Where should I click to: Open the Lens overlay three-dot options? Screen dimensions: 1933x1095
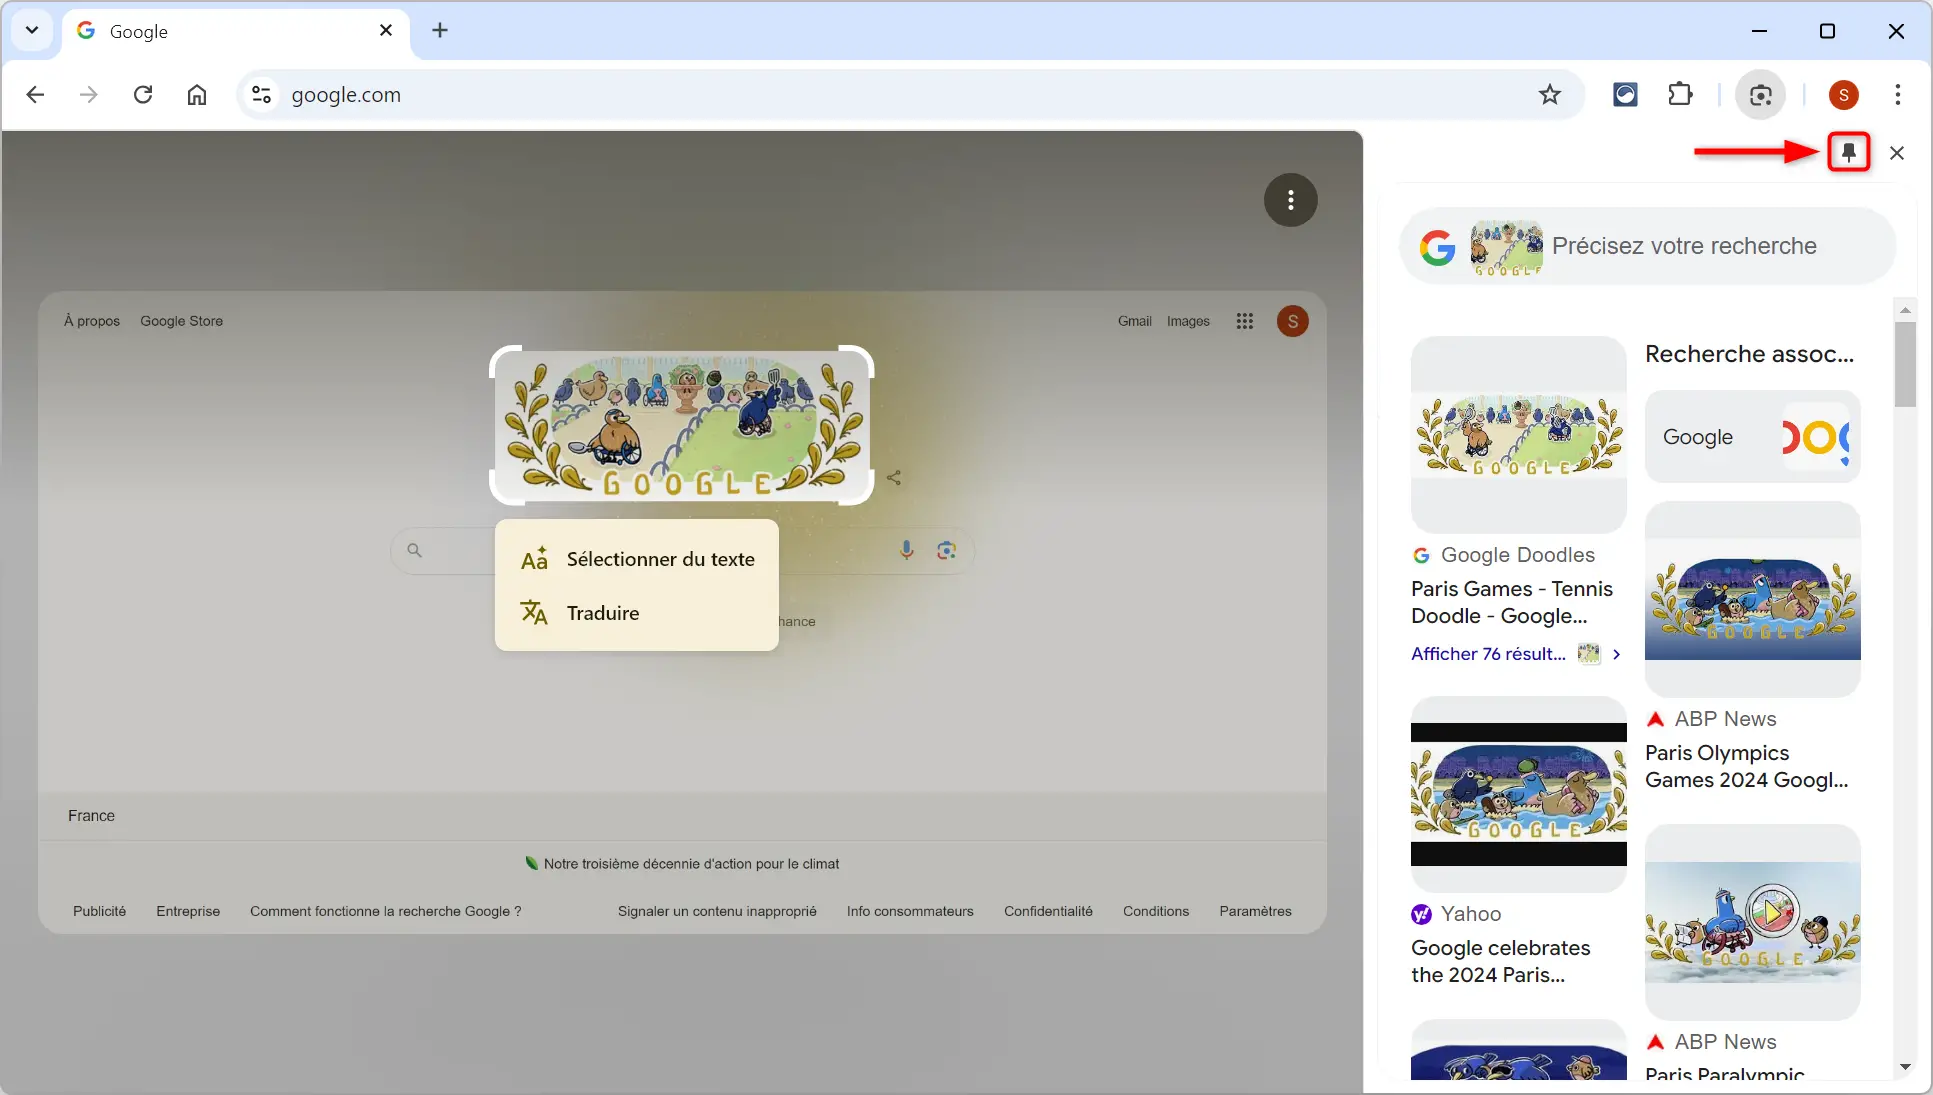click(1291, 200)
